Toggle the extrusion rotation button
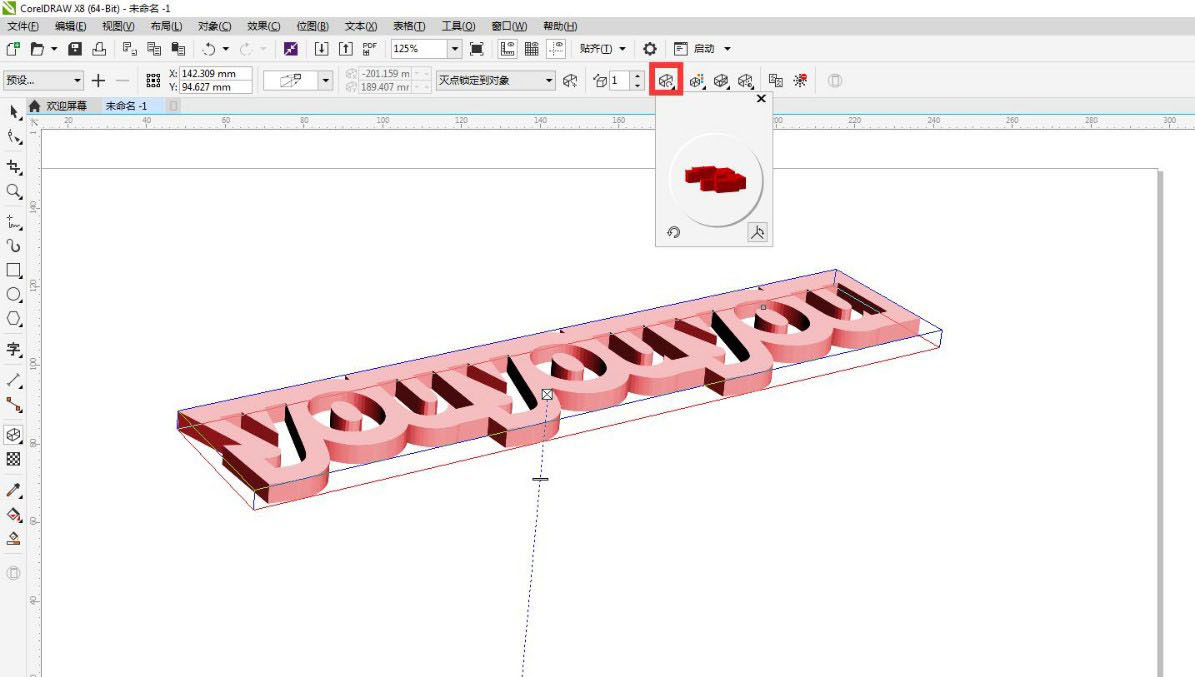 (x=666, y=81)
